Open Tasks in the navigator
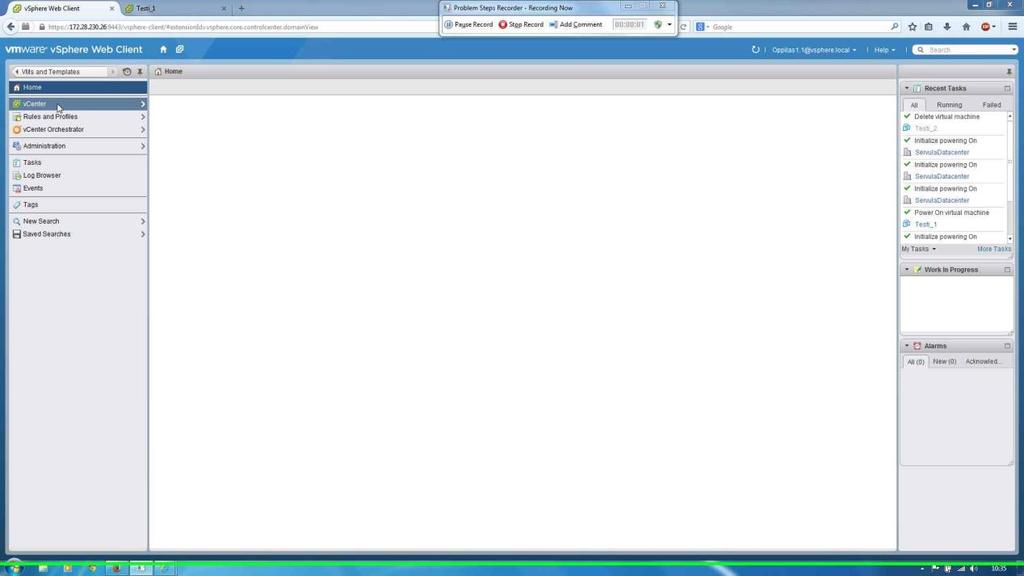The width and height of the screenshot is (1024, 576). (x=78, y=163)
